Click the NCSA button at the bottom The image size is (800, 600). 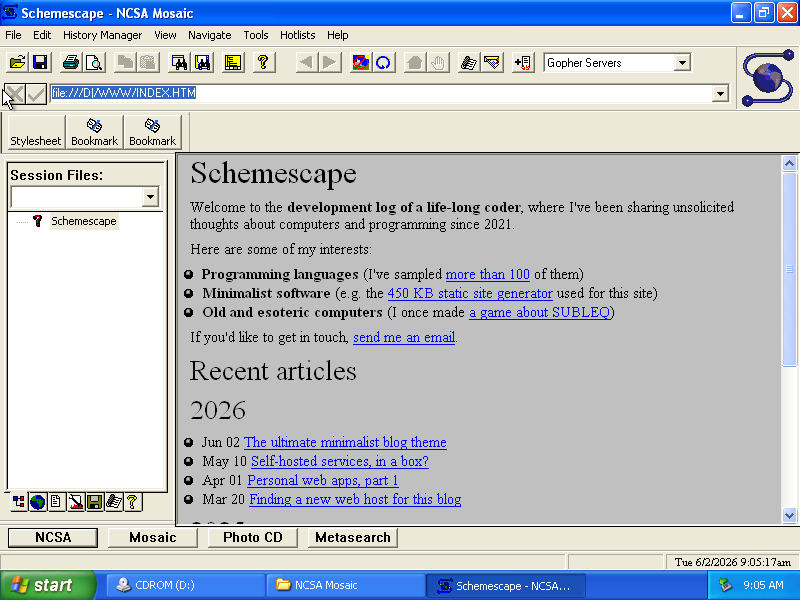53,538
